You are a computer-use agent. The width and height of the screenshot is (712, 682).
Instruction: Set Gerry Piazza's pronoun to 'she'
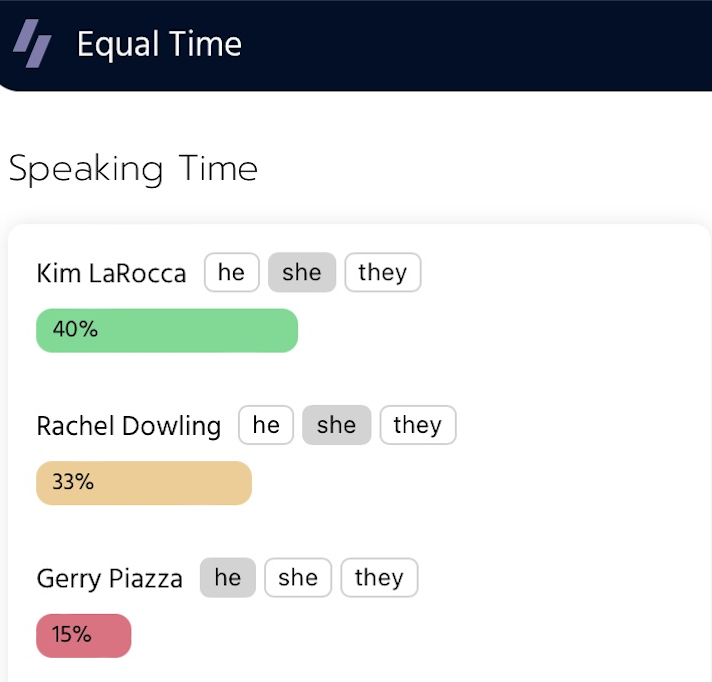[298, 578]
